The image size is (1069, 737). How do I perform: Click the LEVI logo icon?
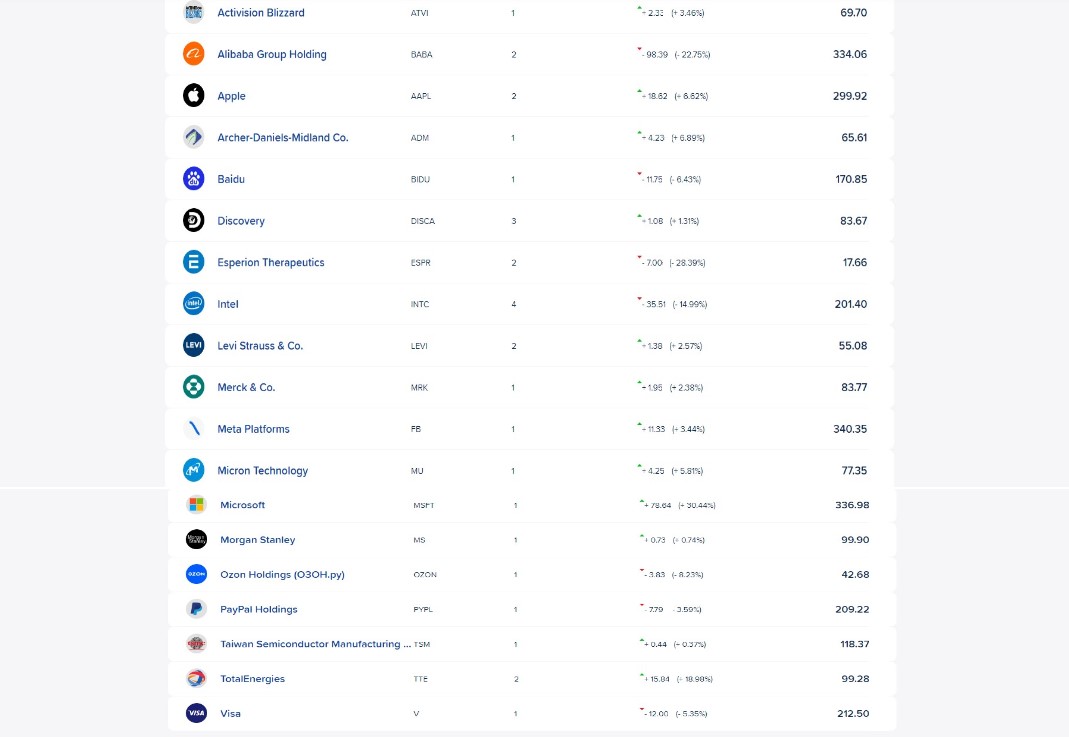pos(194,345)
